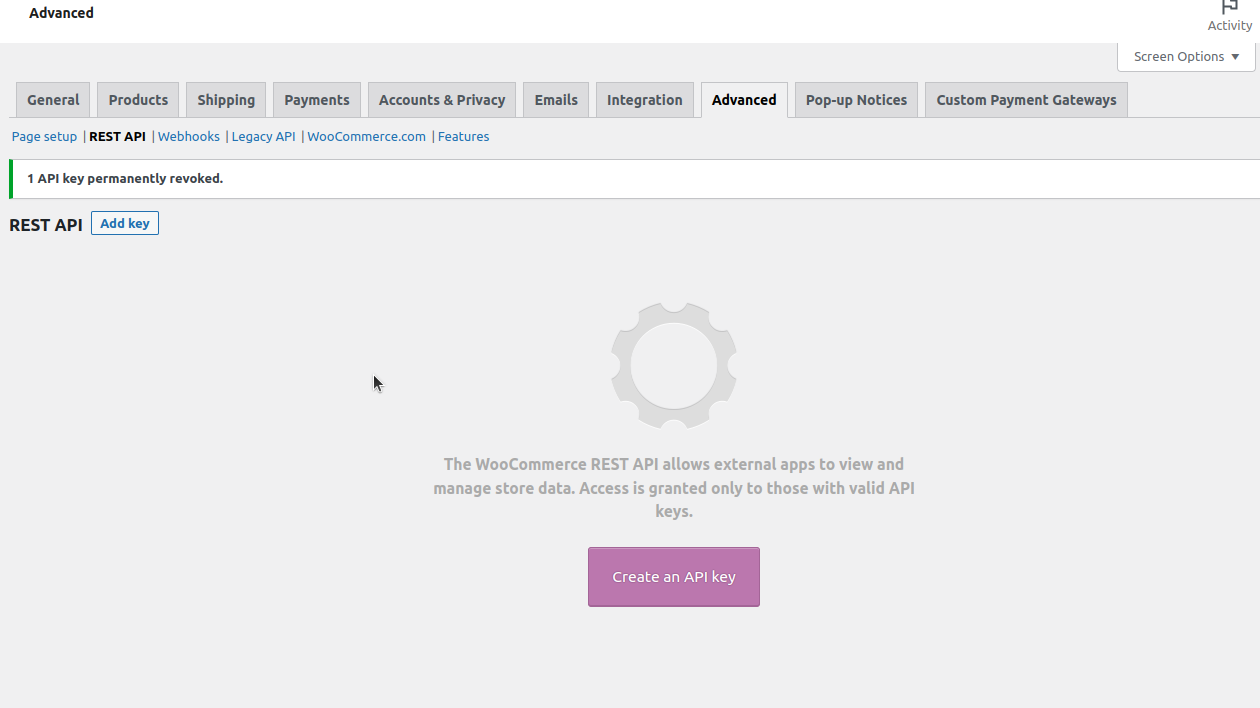Viewport: 1260px width, 708px height.
Task: Expand the Screen Options dropdown
Action: 1186,57
